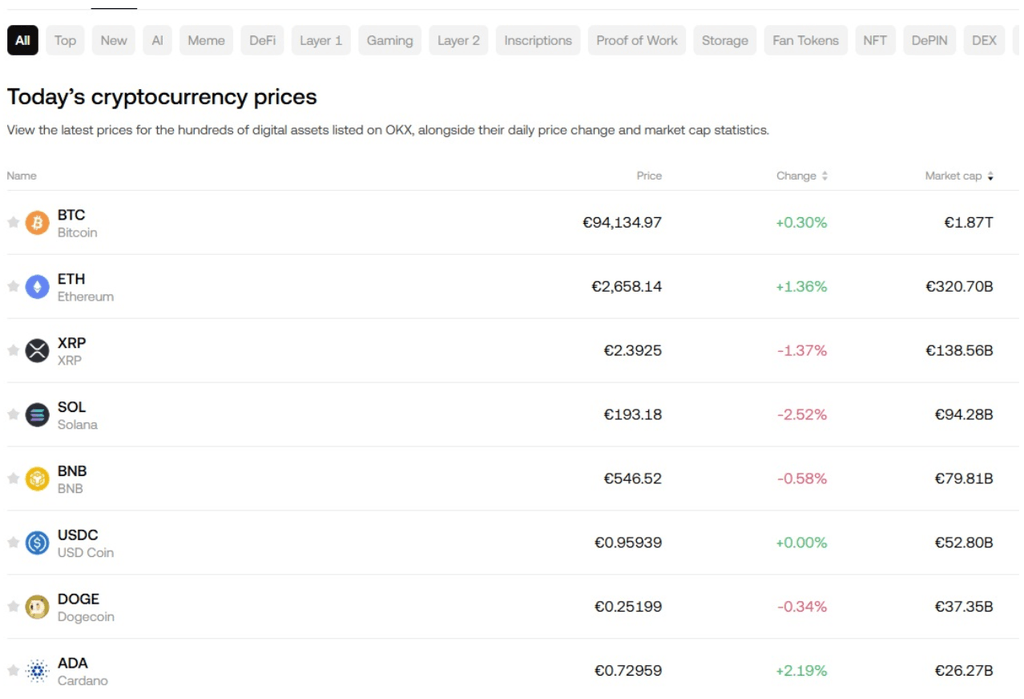Click the Bitcoin logo icon
The width and height of the screenshot is (1024, 699).
(37, 222)
